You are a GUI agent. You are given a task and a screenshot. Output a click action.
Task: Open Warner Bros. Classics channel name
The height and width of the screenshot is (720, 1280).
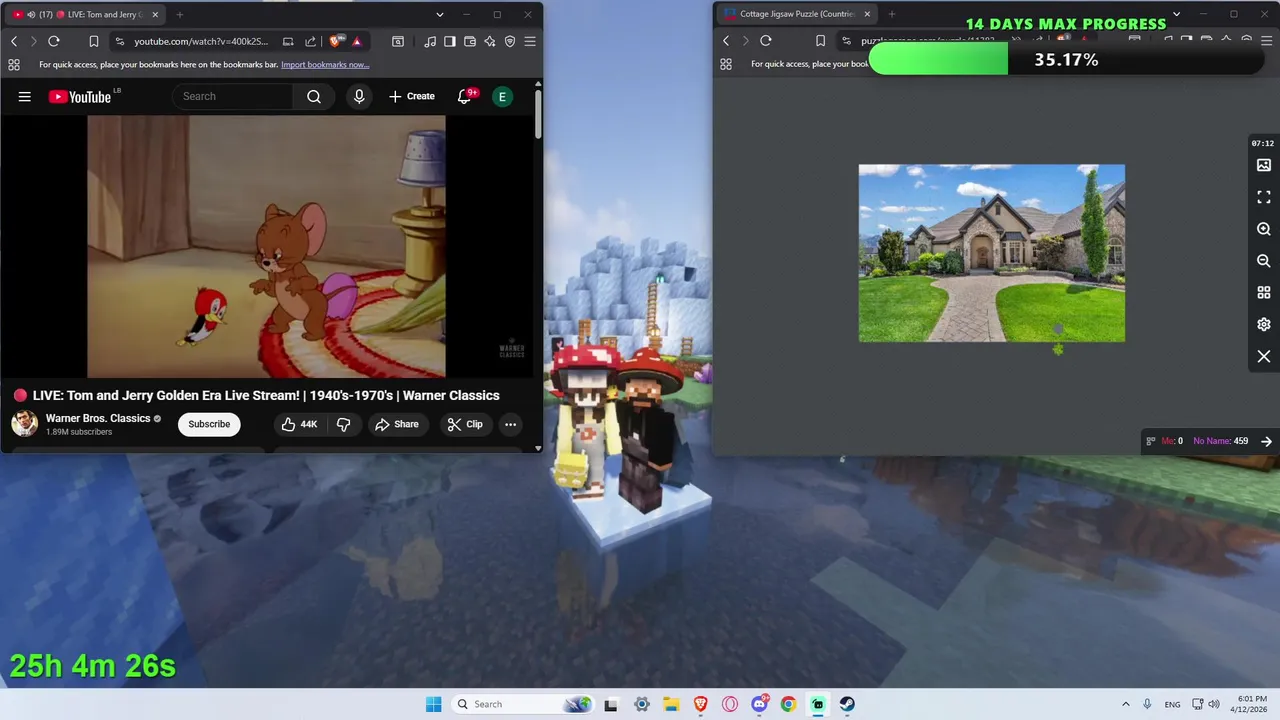[98, 418]
